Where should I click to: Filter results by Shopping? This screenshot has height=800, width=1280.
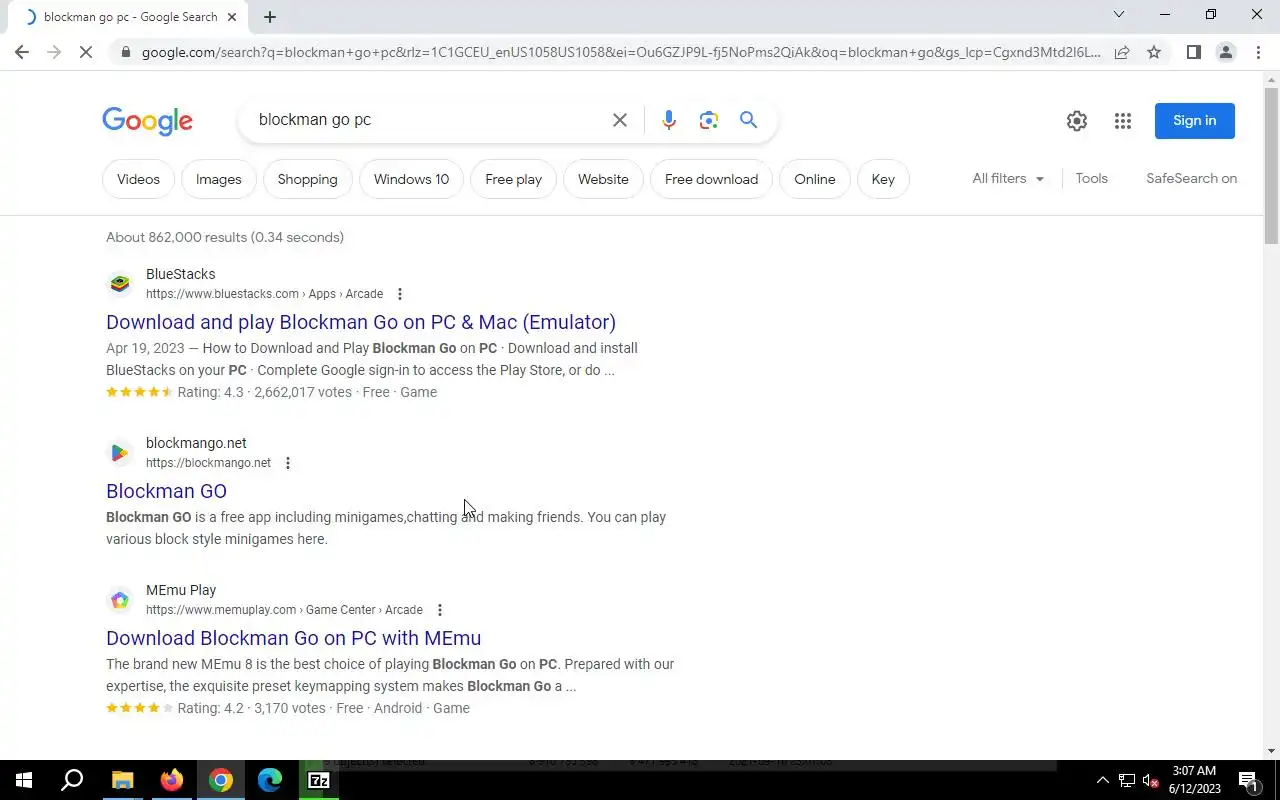pyautogui.click(x=308, y=179)
